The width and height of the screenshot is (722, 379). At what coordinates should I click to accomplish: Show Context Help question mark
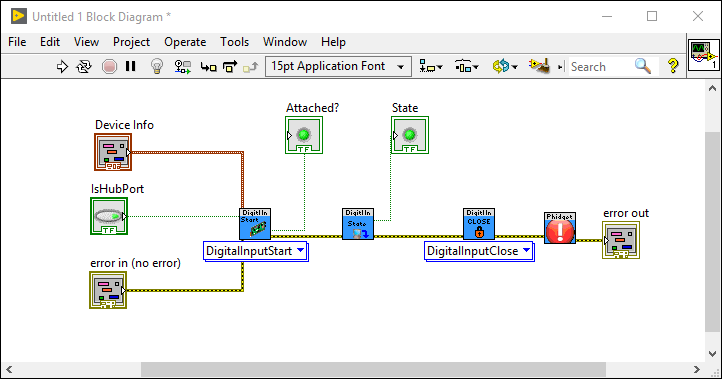[673, 66]
